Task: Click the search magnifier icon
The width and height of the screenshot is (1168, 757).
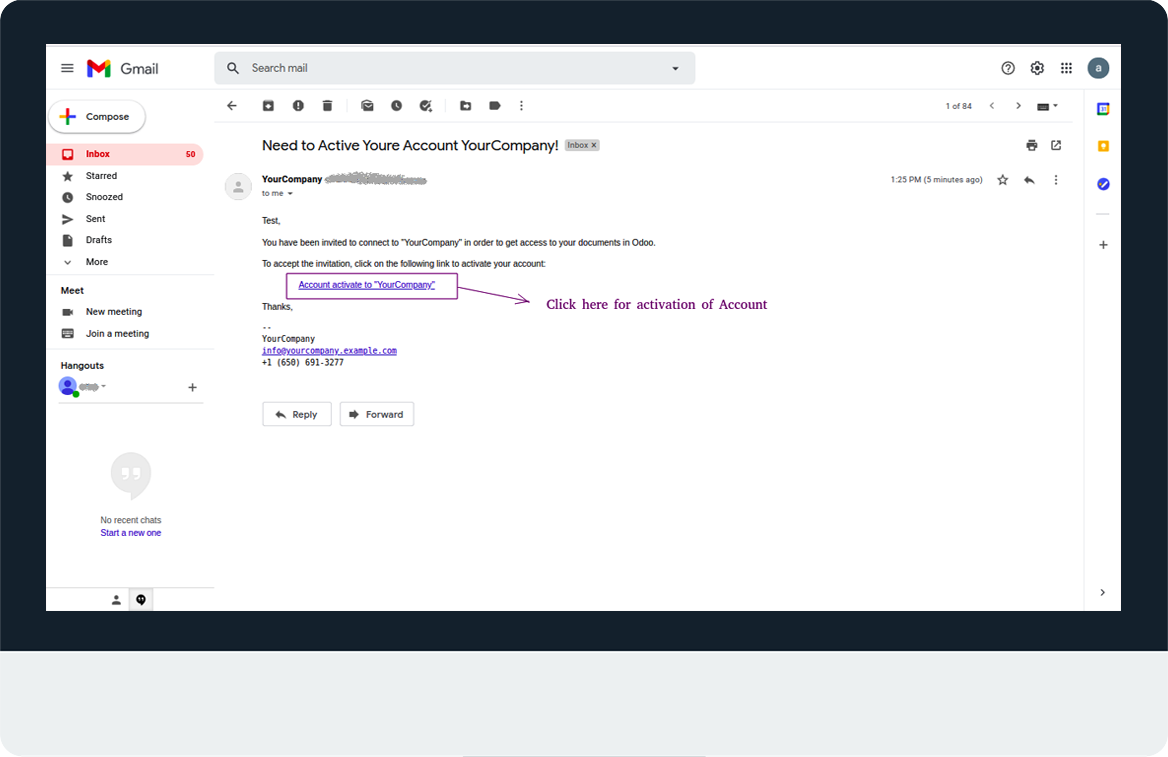Action: pyautogui.click(x=233, y=68)
